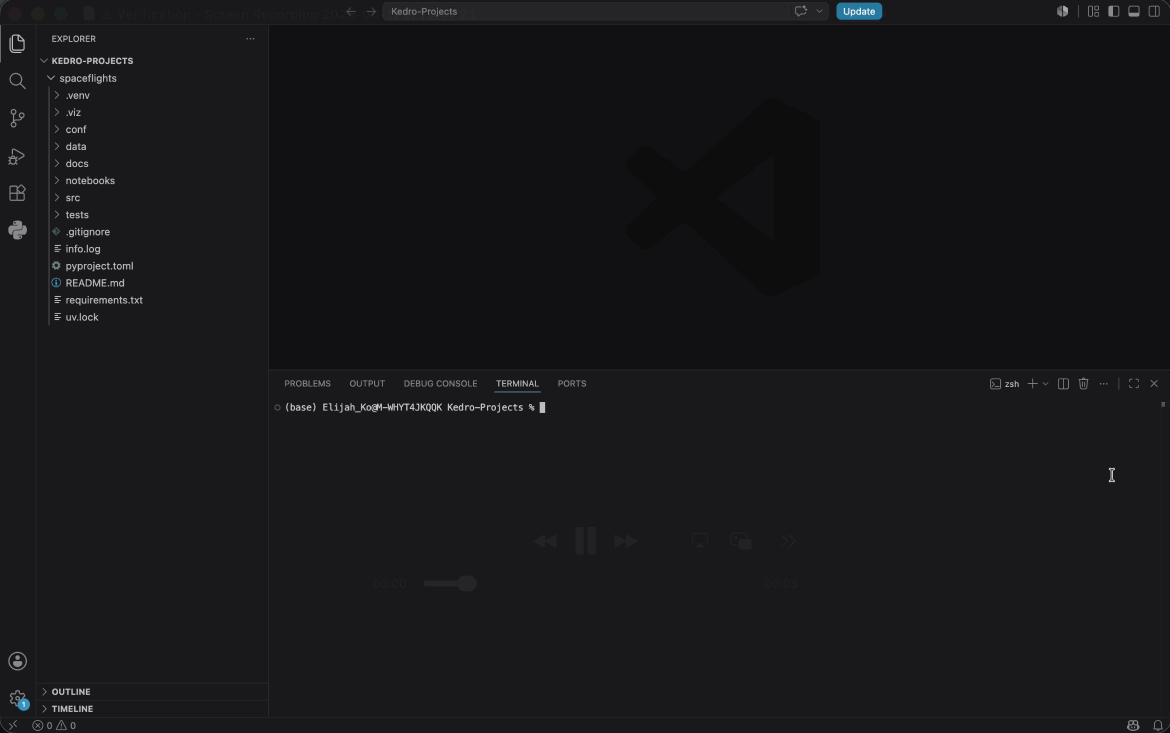Open the Accounts menu icon
Viewport: 1170px width, 733px height.
(x=17, y=661)
